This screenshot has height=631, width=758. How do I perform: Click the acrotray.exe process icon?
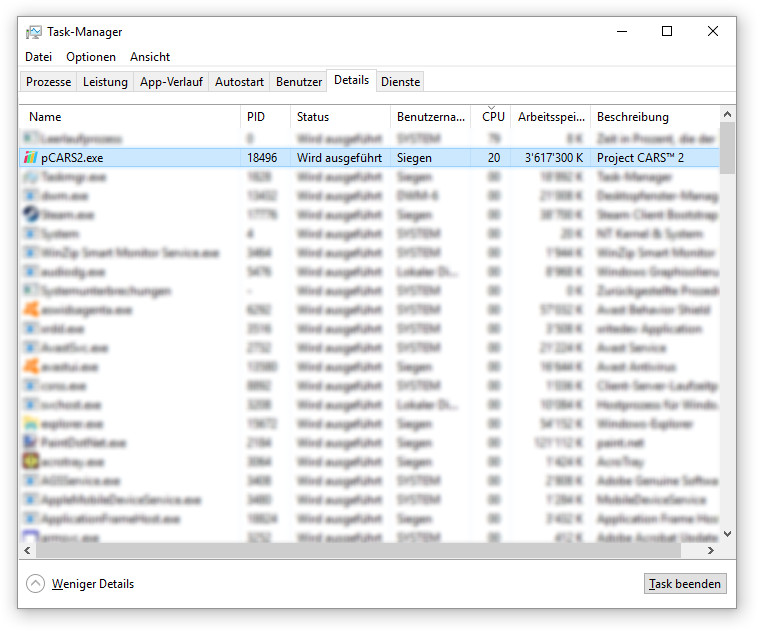pyautogui.click(x=30, y=461)
